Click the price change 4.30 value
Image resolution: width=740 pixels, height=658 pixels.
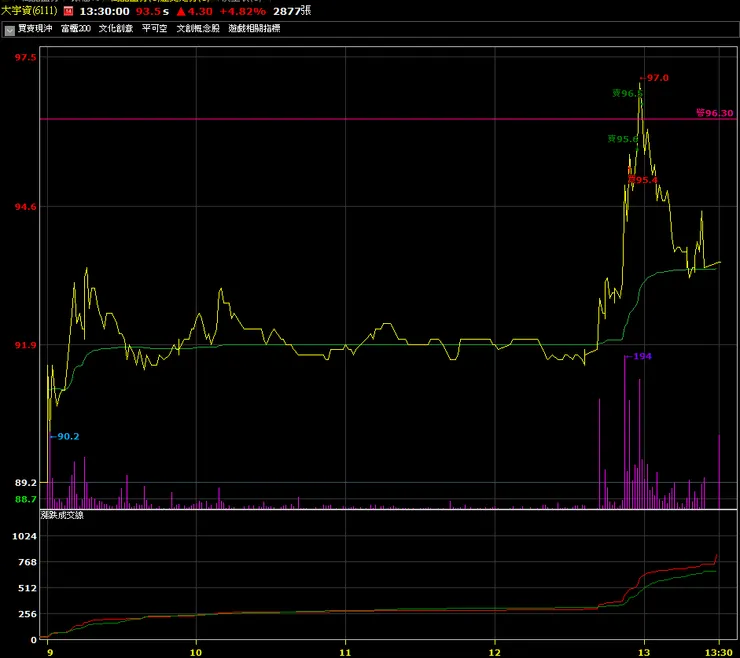[200, 11]
